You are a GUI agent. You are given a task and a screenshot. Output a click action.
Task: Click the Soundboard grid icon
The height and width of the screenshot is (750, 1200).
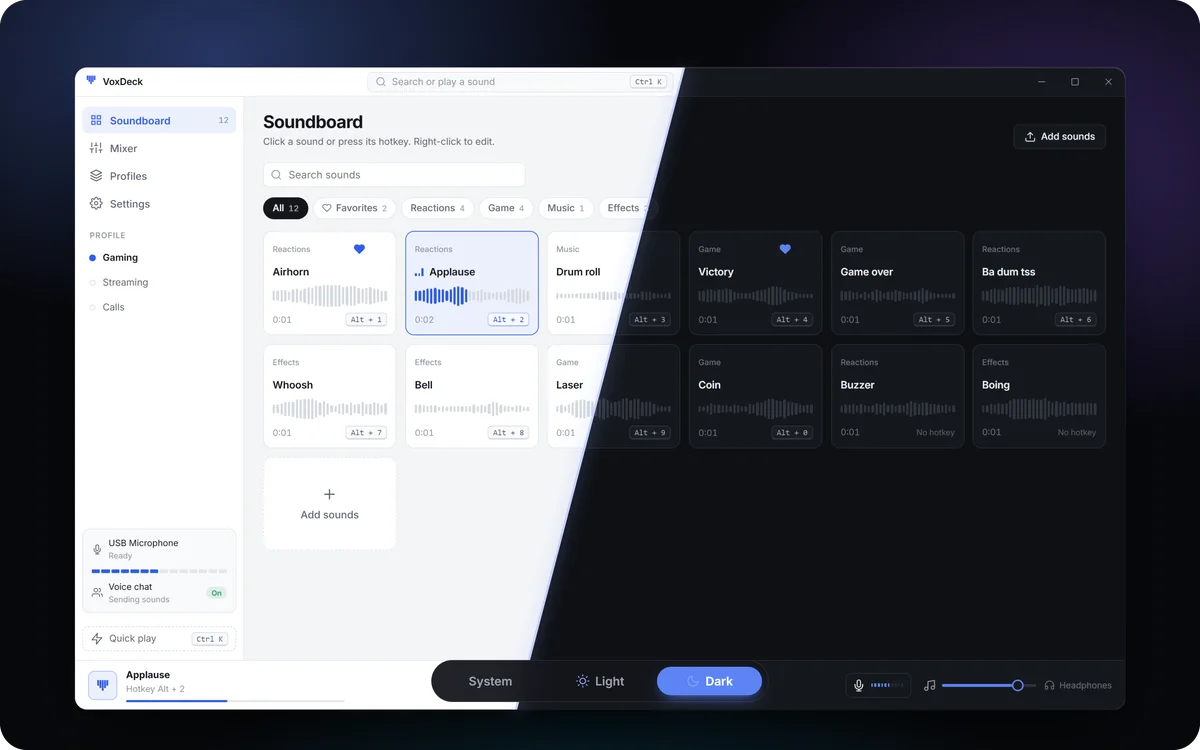[x=96, y=120]
